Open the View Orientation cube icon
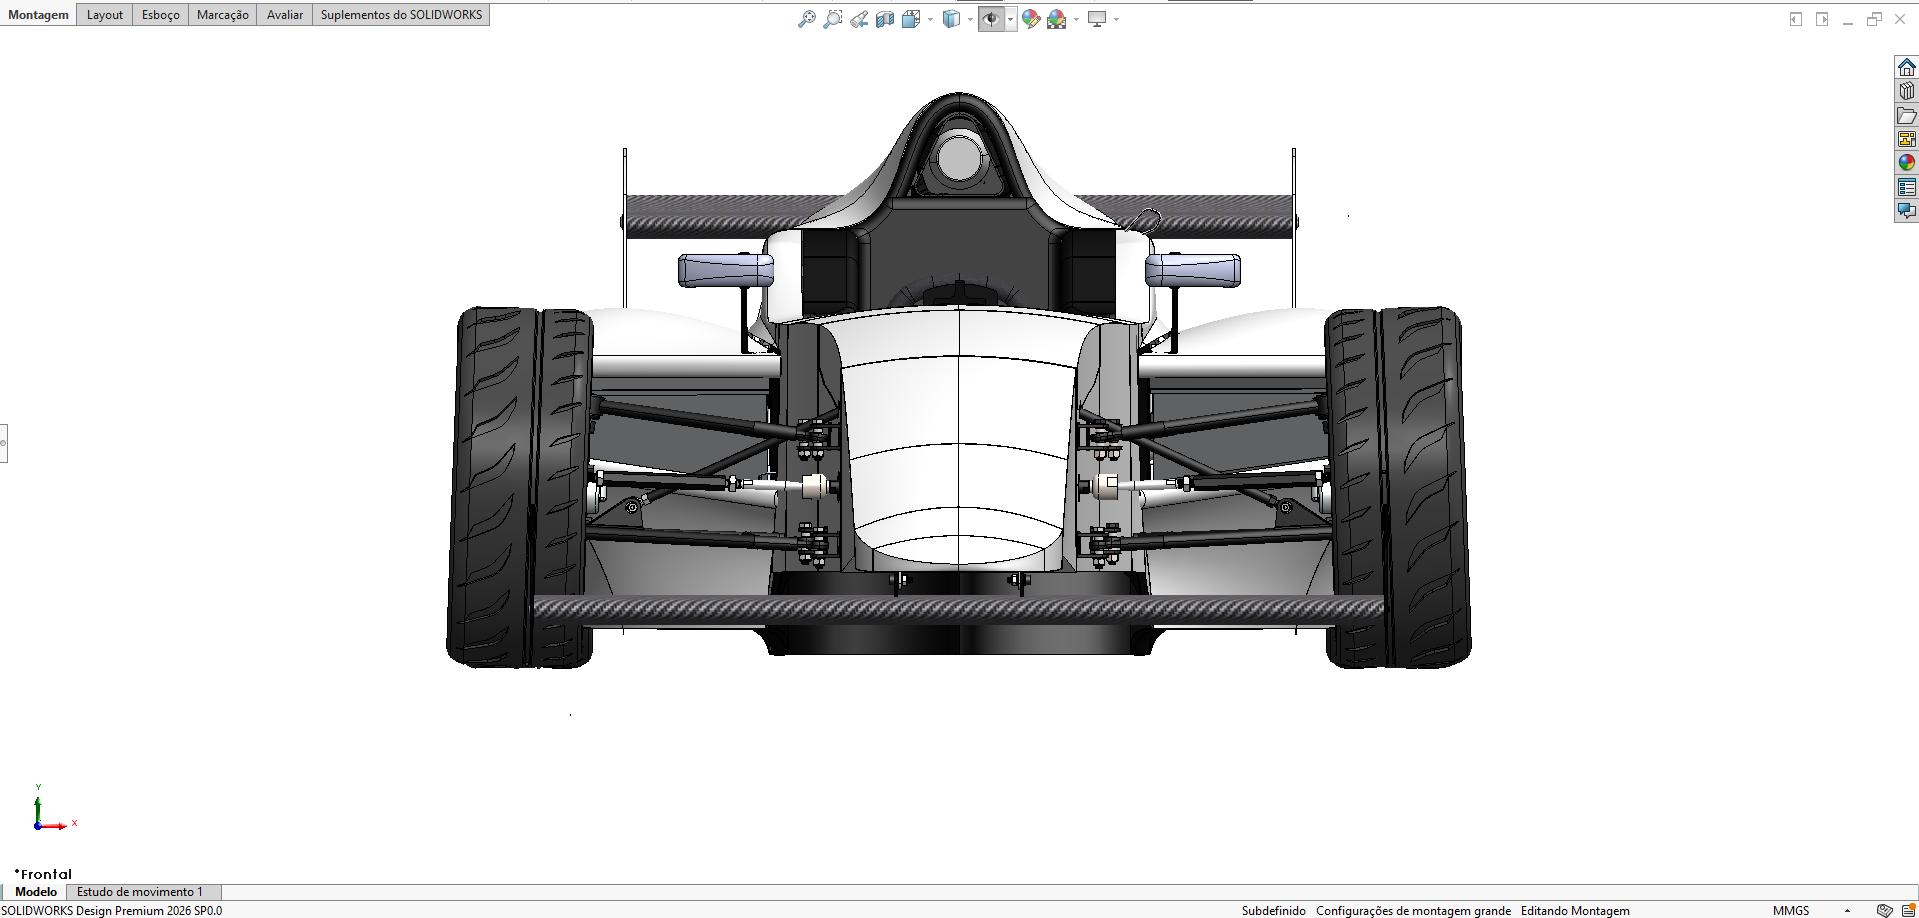 point(910,19)
